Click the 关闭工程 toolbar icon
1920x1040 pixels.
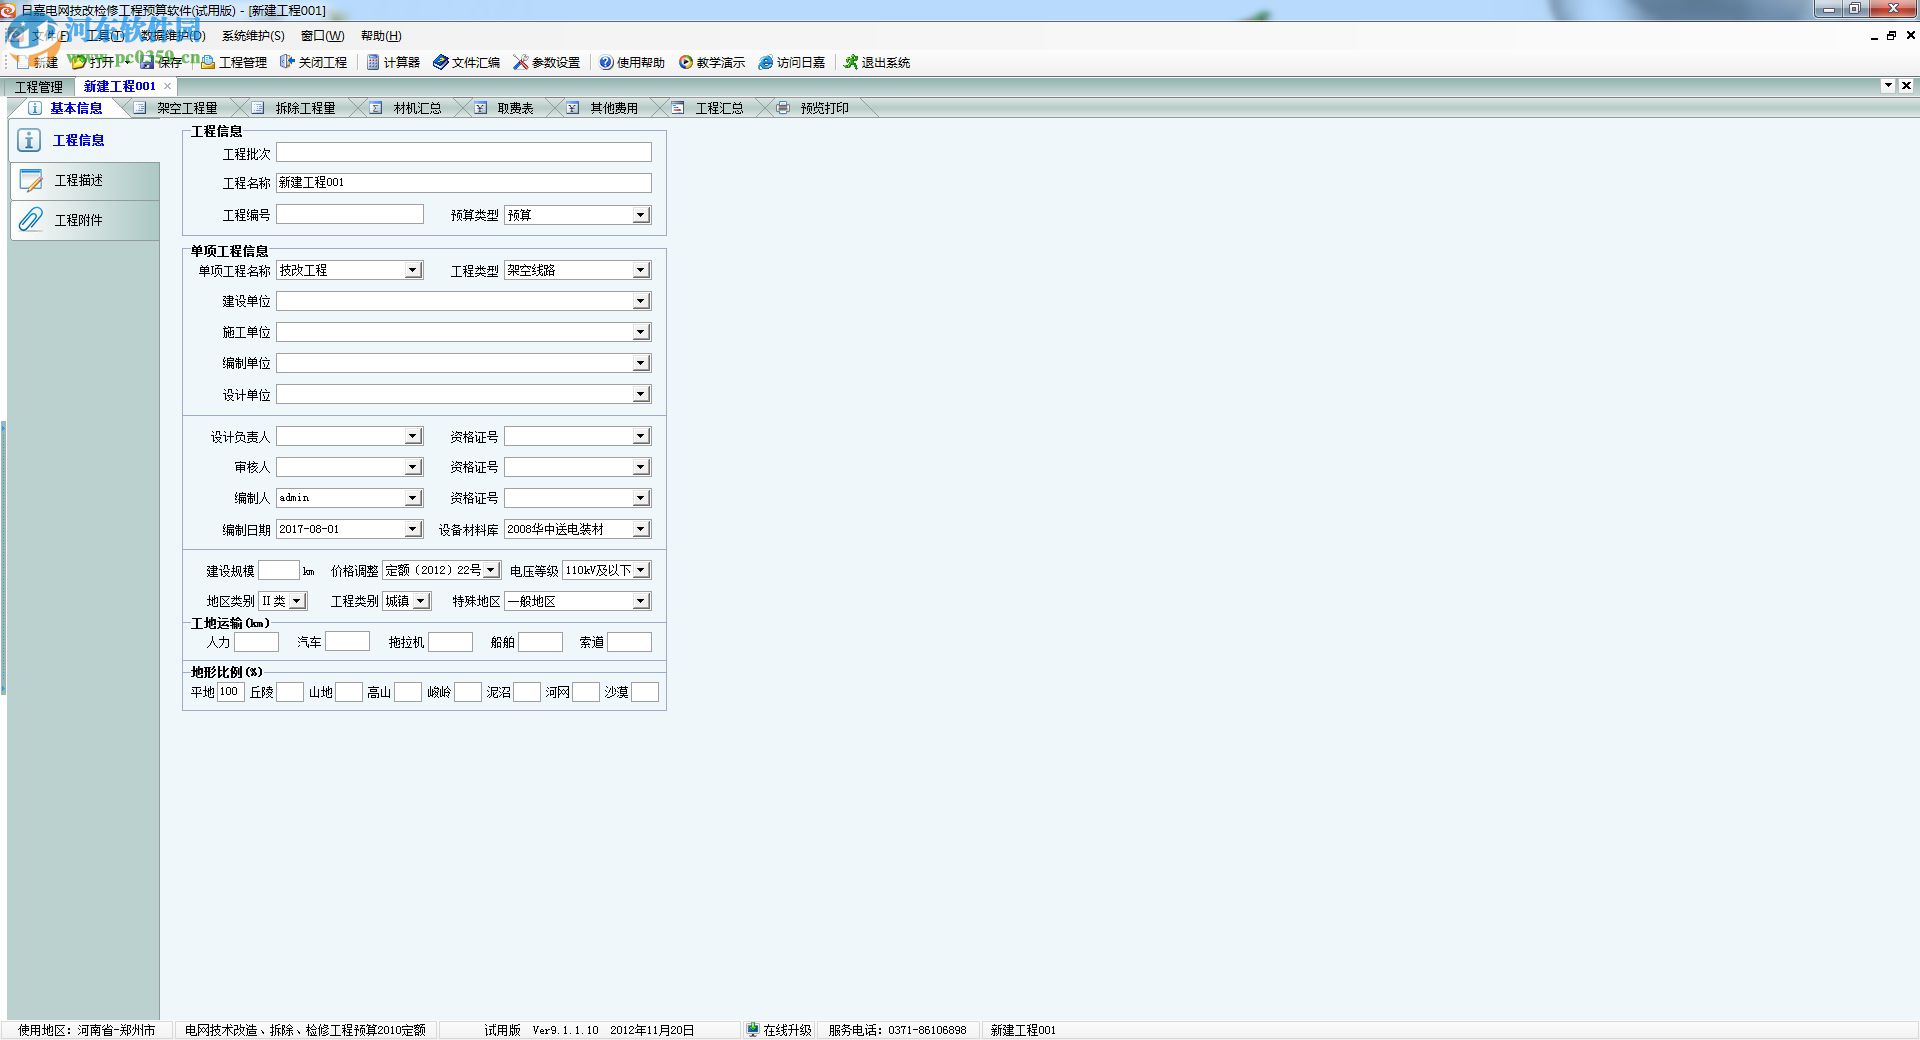click(313, 62)
